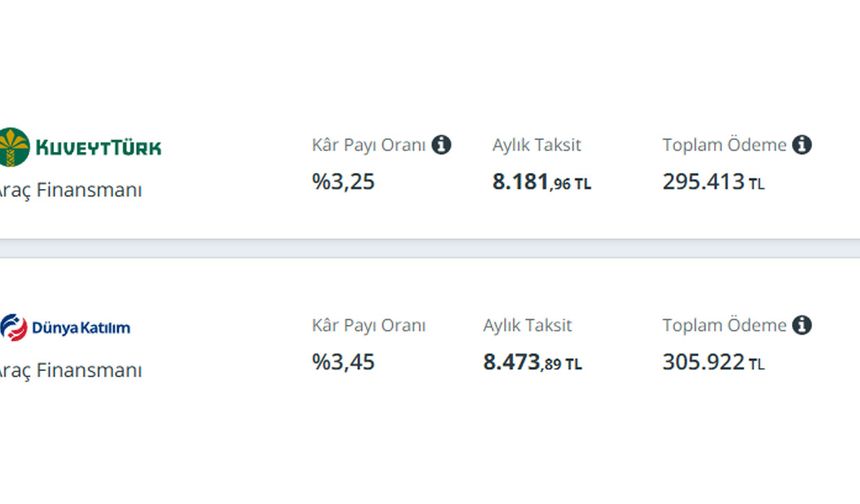
Task: Click Aylık Taksit label in Dünya Katılım row
Action: (x=527, y=325)
